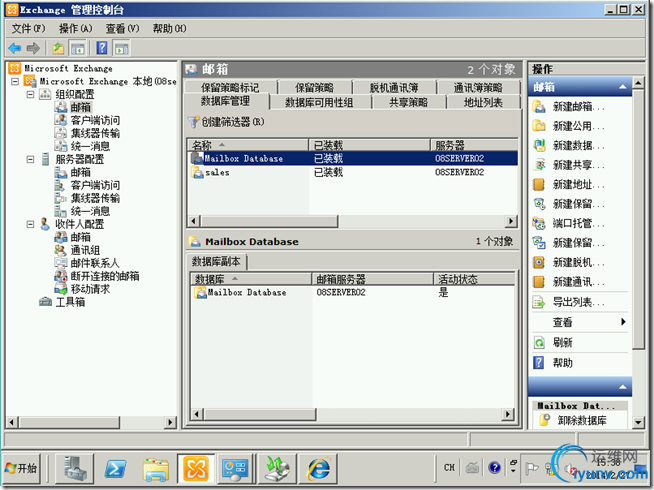Click the 开始 Start button

point(22,468)
